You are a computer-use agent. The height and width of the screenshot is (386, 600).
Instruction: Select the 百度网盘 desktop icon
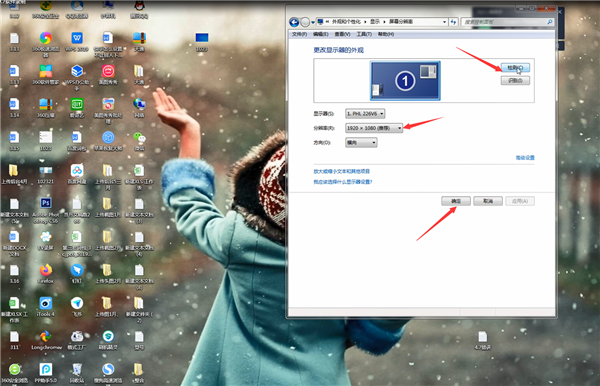tap(77, 174)
